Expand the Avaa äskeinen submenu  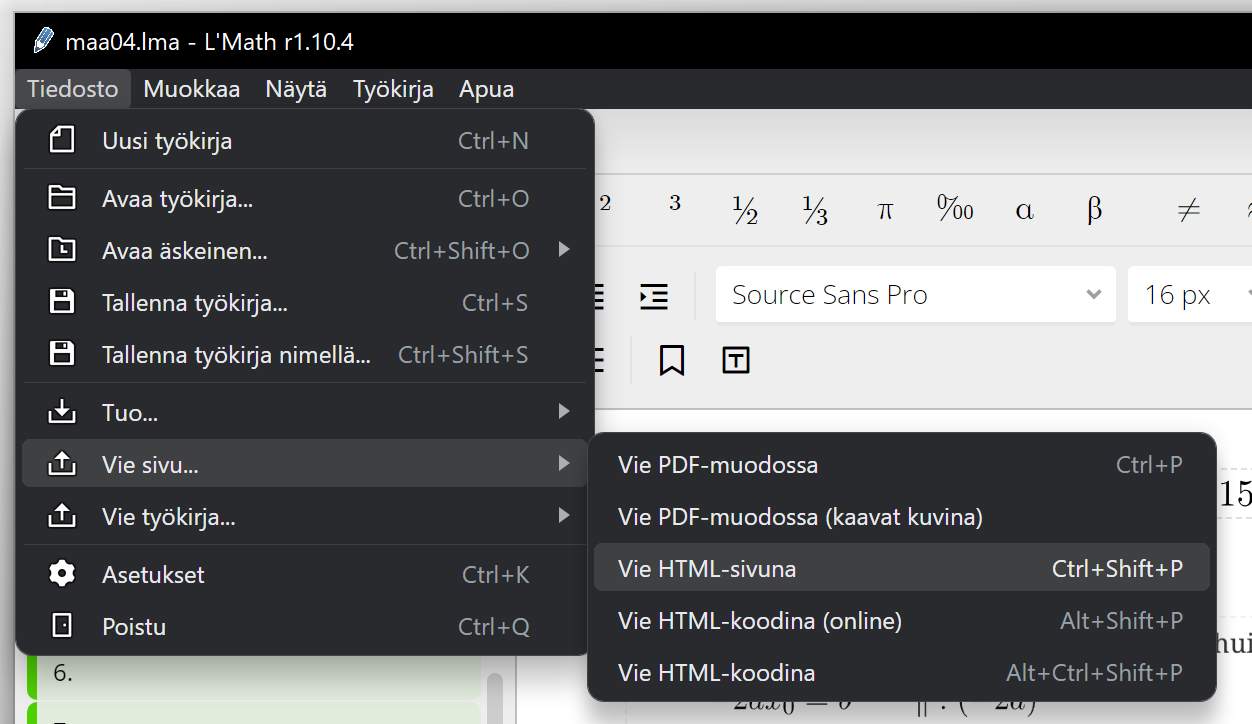(x=304, y=251)
